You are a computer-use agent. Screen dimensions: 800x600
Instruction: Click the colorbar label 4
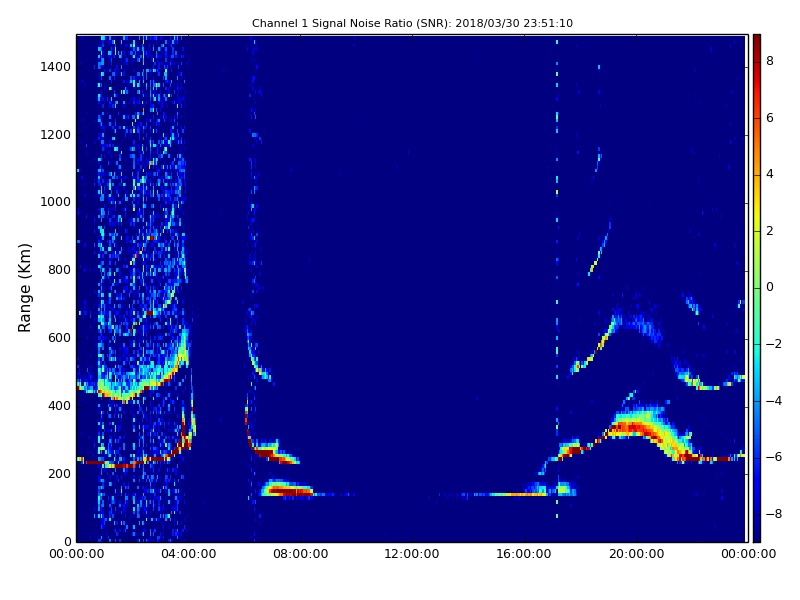[x=770, y=174]
